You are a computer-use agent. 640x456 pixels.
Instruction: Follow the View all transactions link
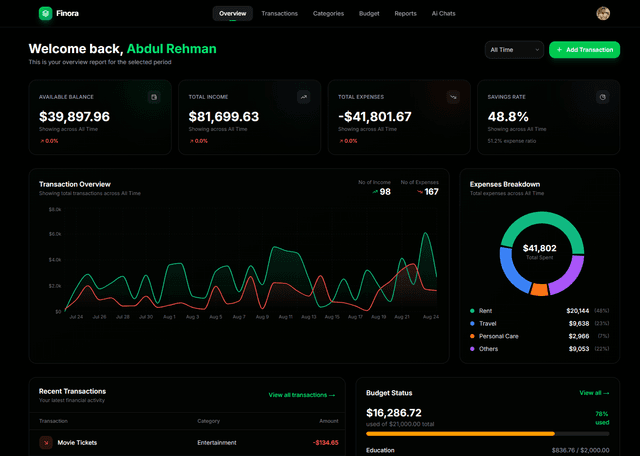pos(302,395)
